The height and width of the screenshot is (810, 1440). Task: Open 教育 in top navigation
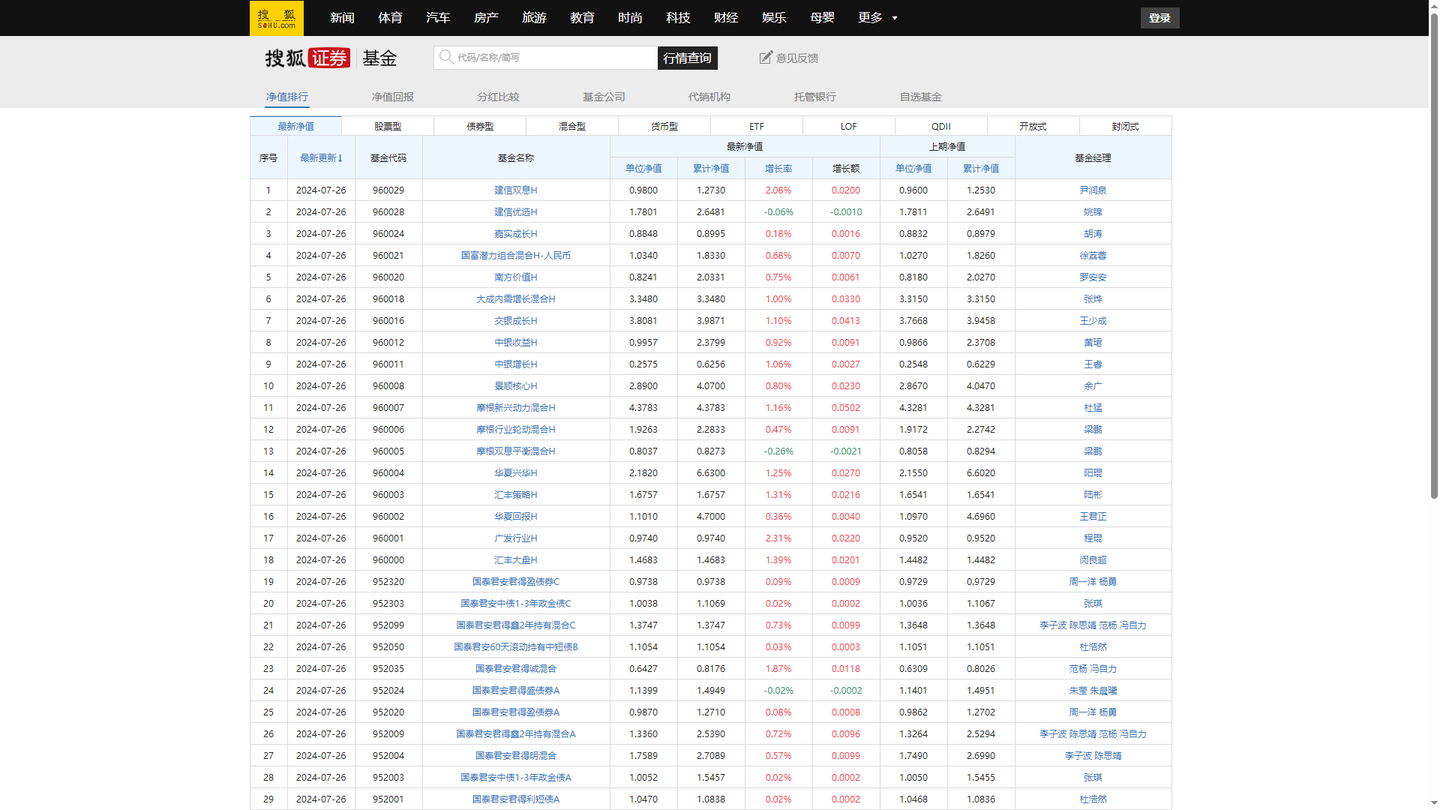click(x=582, y=18)
